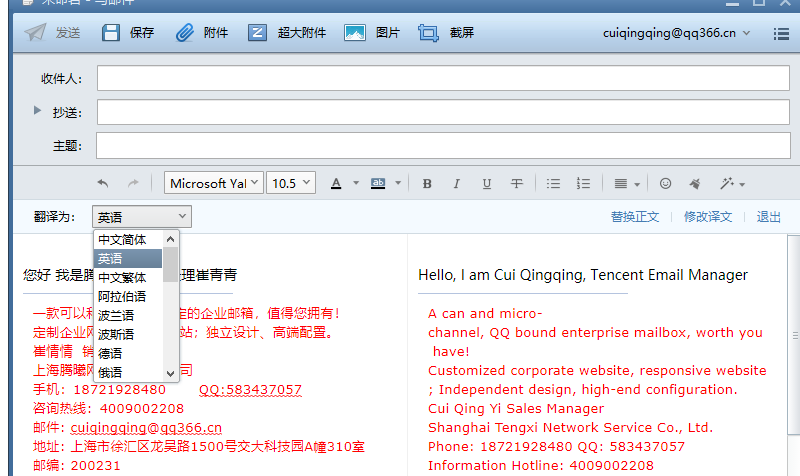Click 退出 to exit translation

coord(769,217)
